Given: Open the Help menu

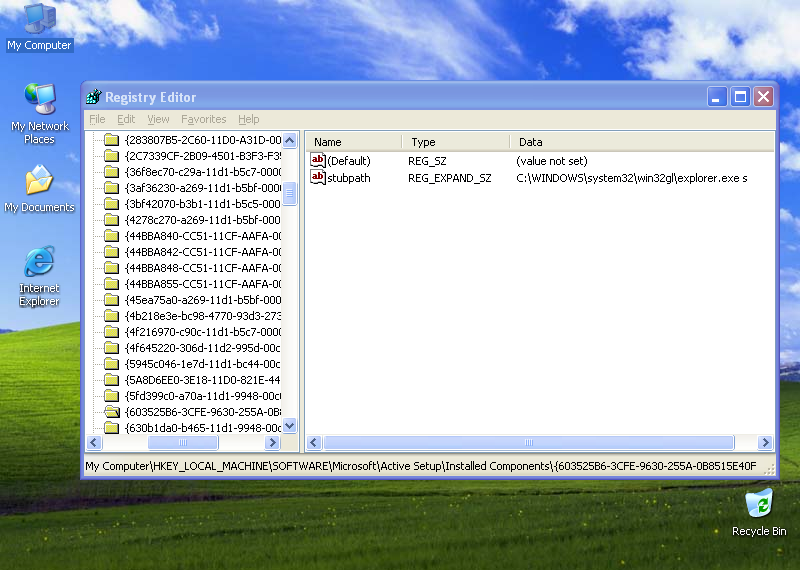Looking at the screenshot, I should 248,119.
